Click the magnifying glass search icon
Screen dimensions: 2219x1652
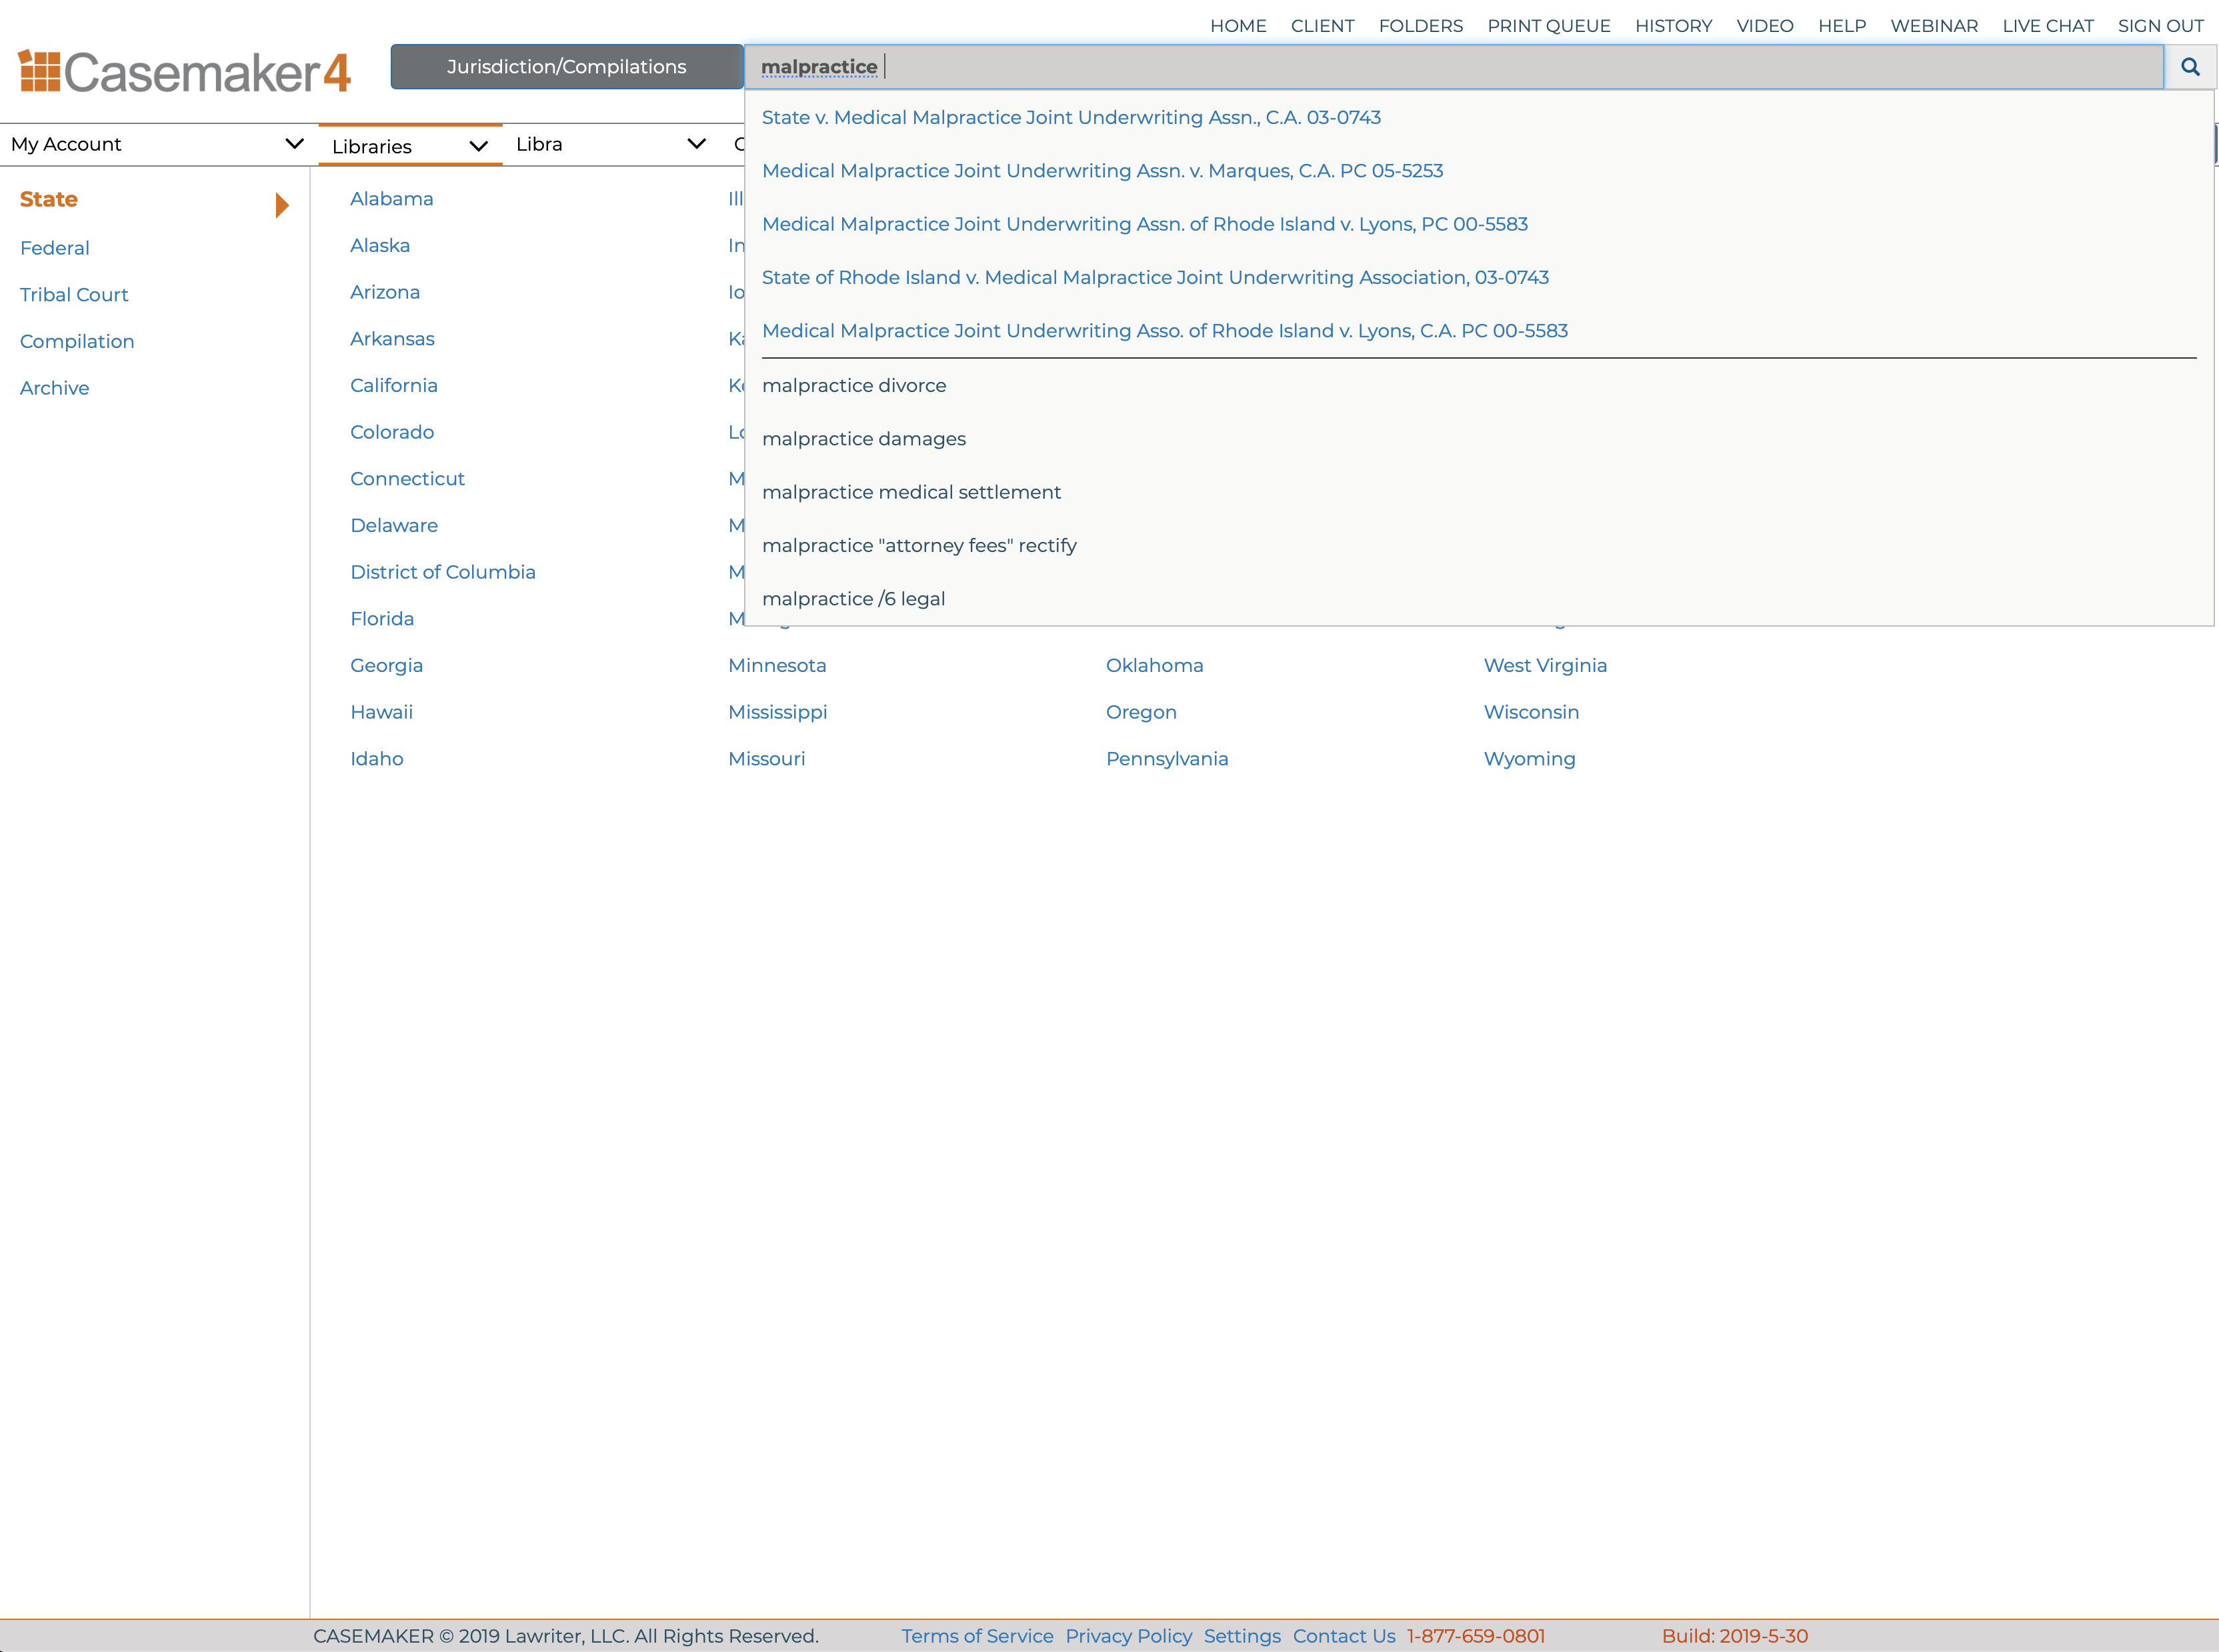point(2189,67)
